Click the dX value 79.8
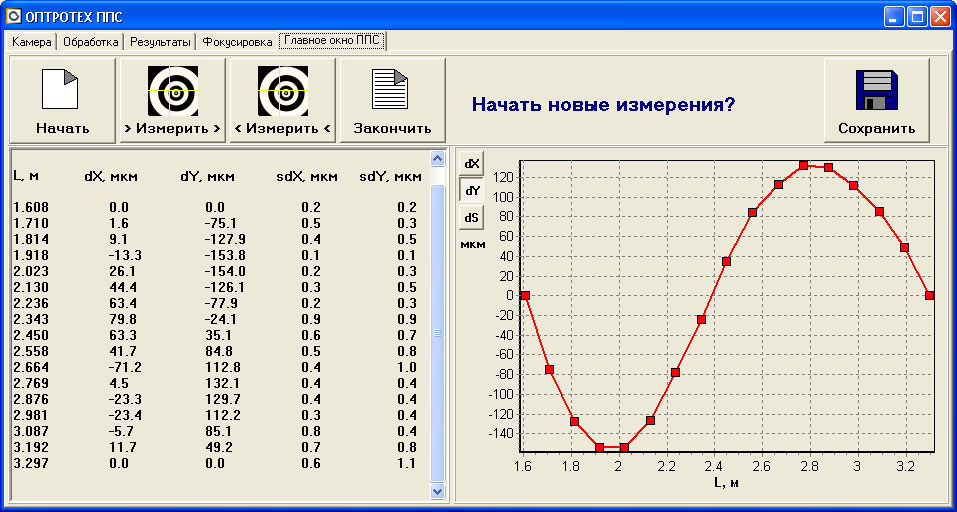The width and height of the screenshot is (957, 512). [122, 319]
